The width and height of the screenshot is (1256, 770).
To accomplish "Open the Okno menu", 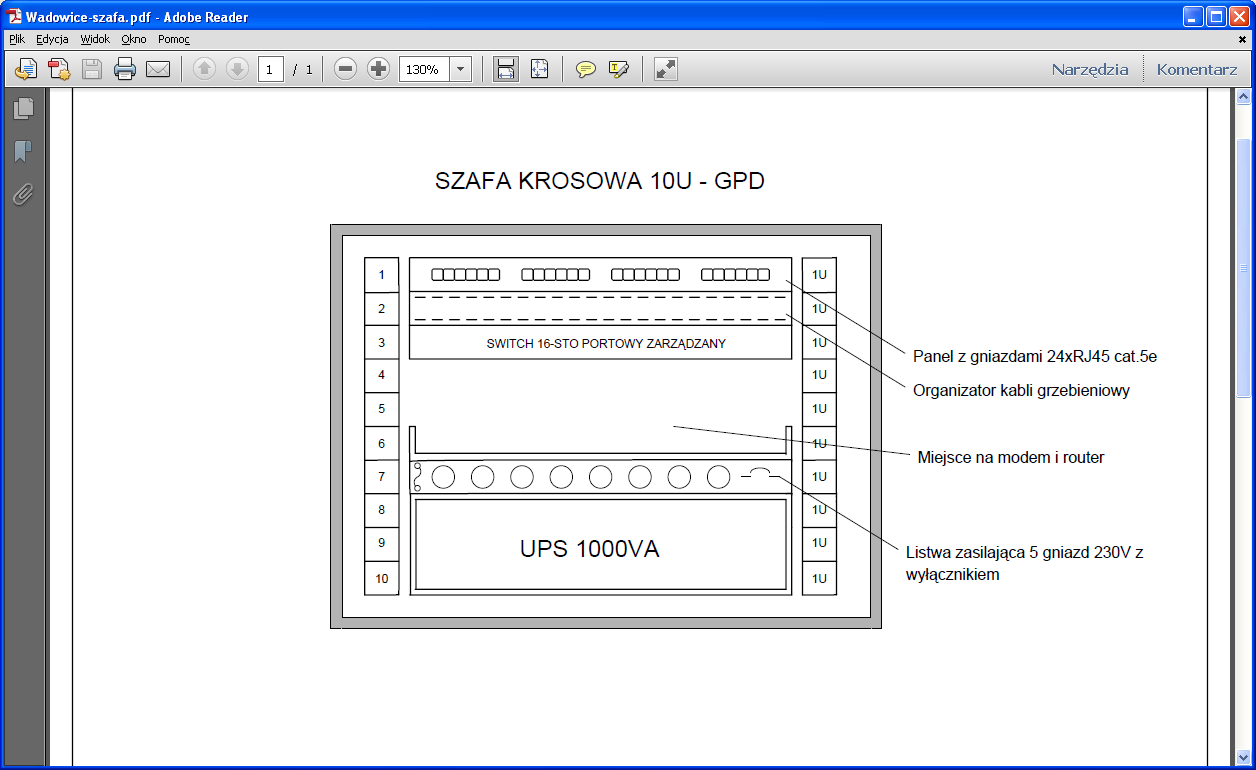I will pos(134,39).
